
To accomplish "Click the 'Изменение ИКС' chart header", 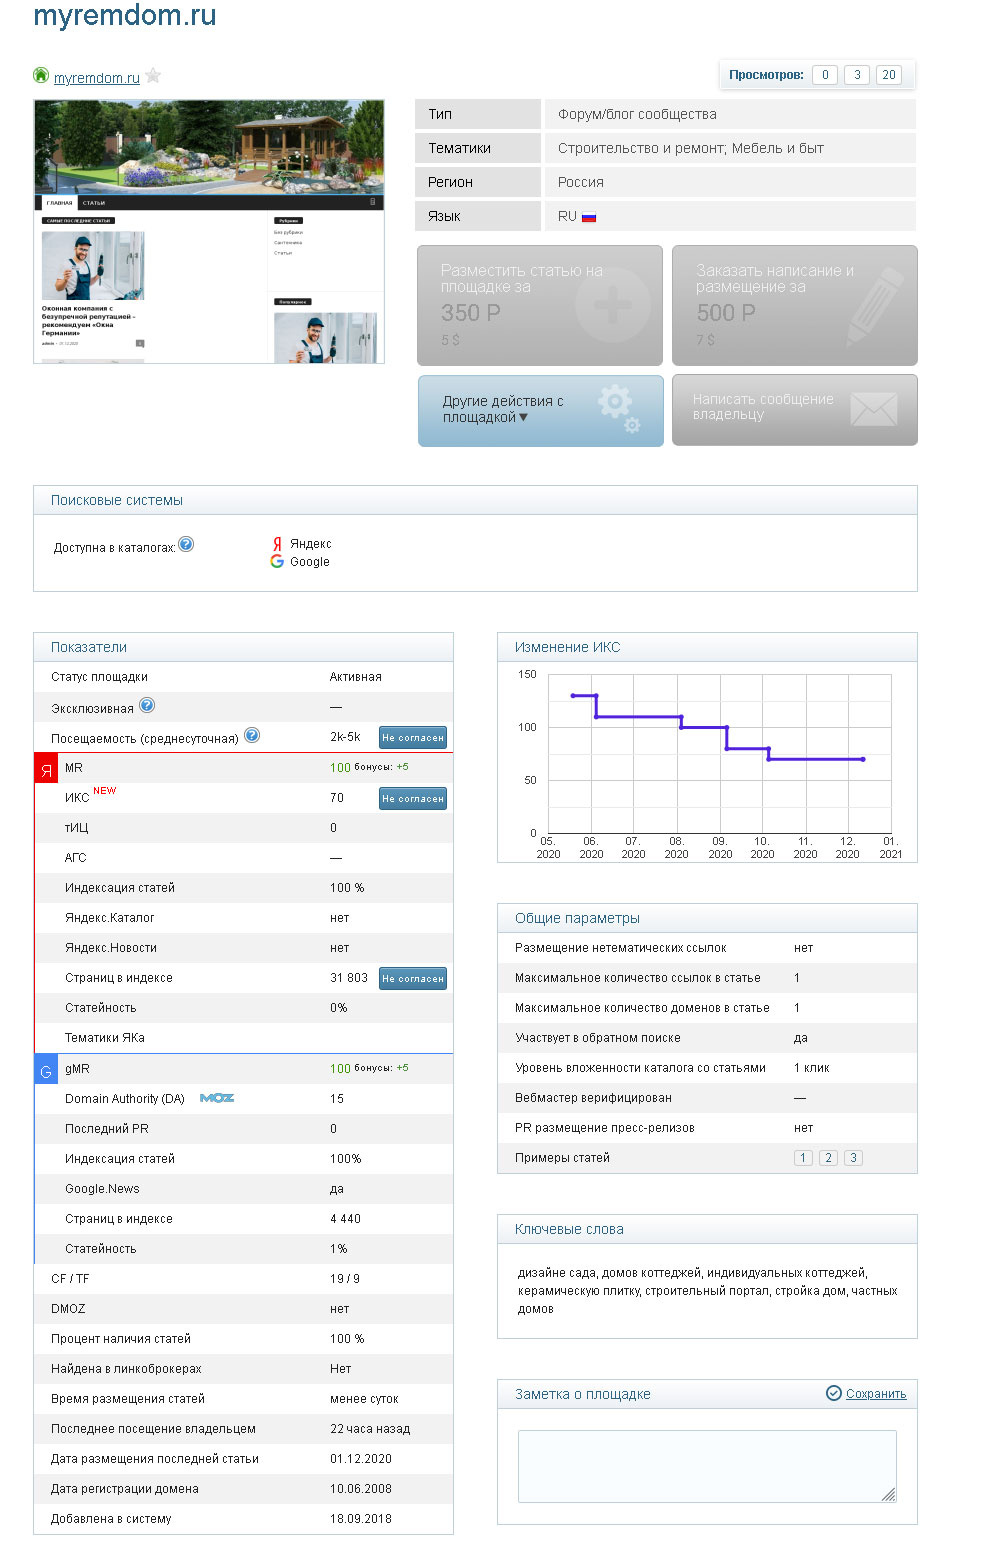I will pyautogui.click(x=567, y=647).
